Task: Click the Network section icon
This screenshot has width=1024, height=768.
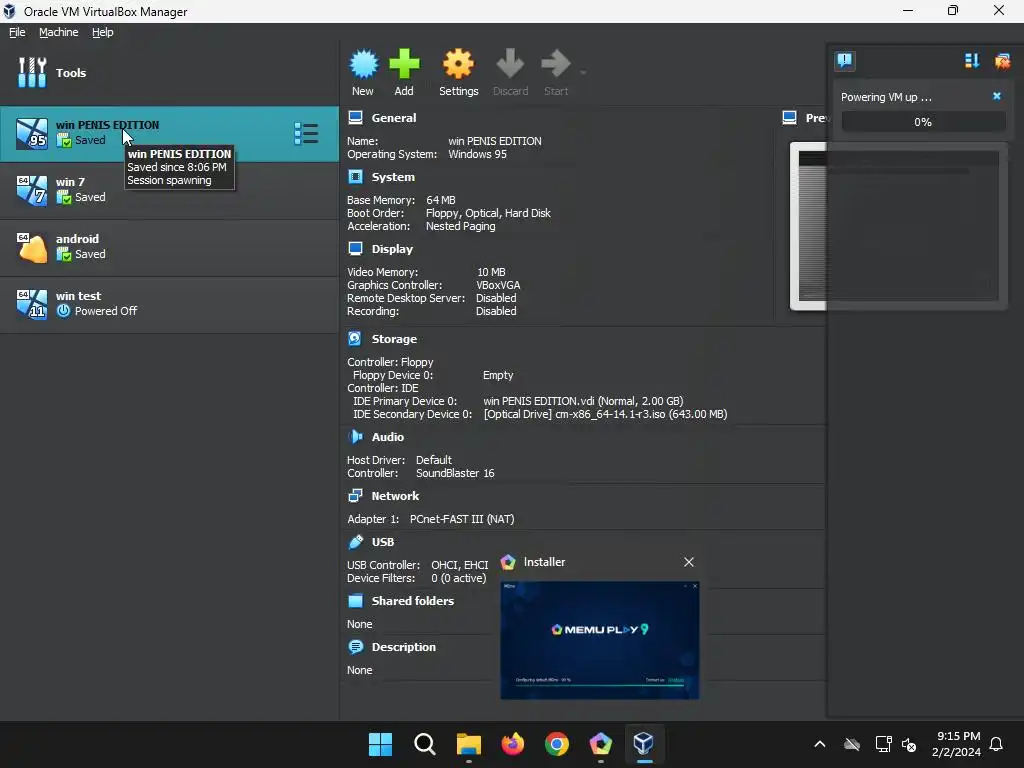Action: point(355,496)
